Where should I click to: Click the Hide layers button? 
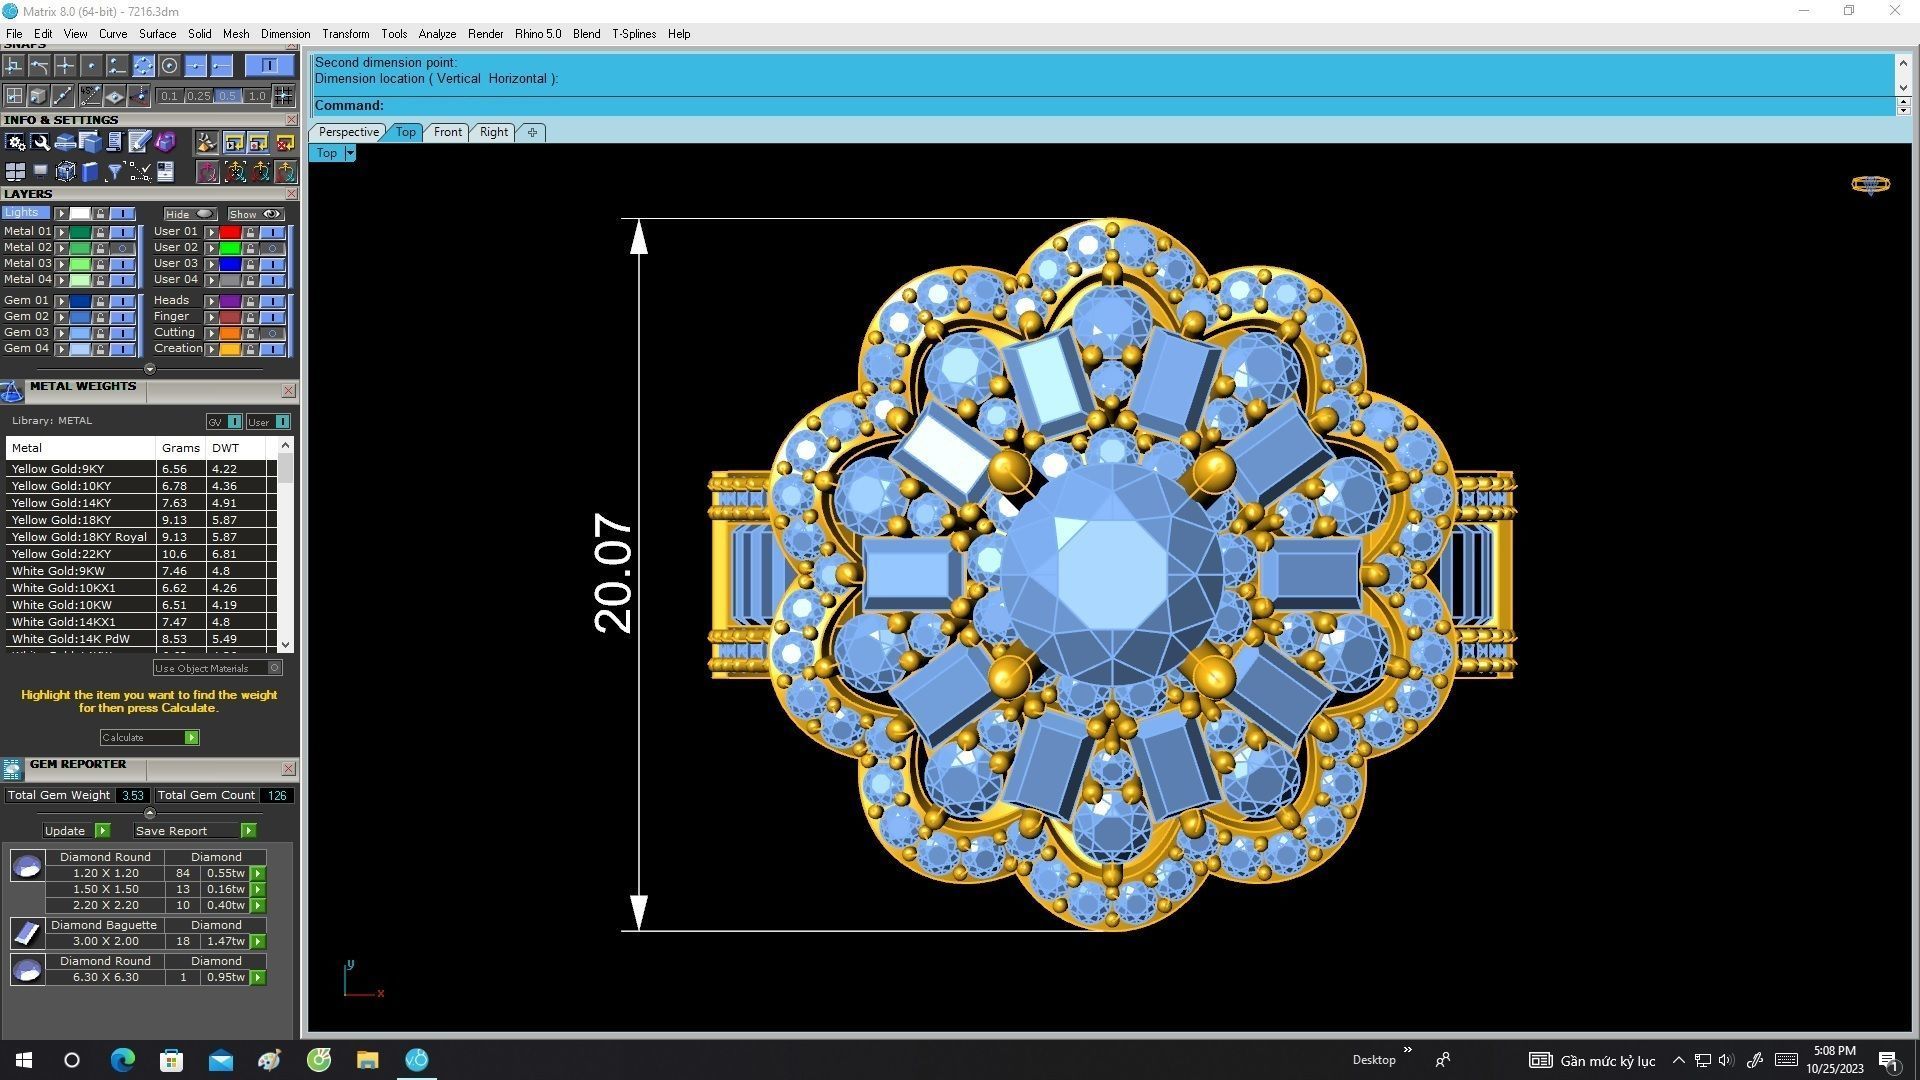pyautogui.click(x=189, y=214)
